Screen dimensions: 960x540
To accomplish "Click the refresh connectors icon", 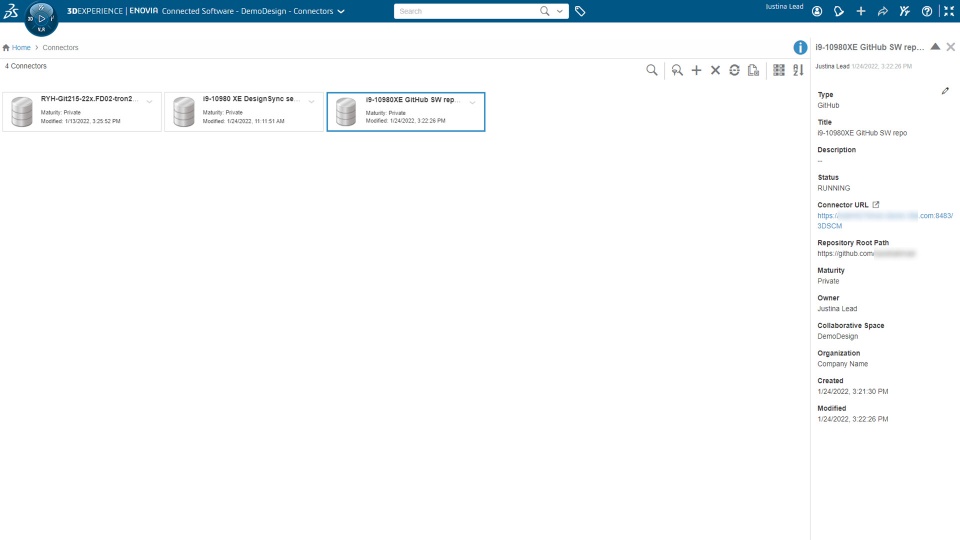I will (x=734, y=70).
